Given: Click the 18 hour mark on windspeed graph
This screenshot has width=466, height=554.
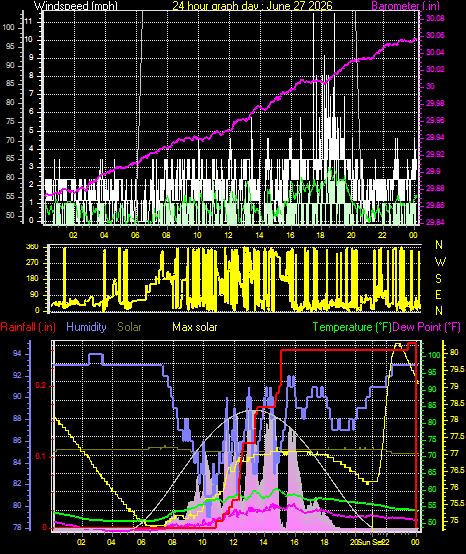Looking at the screenshot, I should [320, 235].
